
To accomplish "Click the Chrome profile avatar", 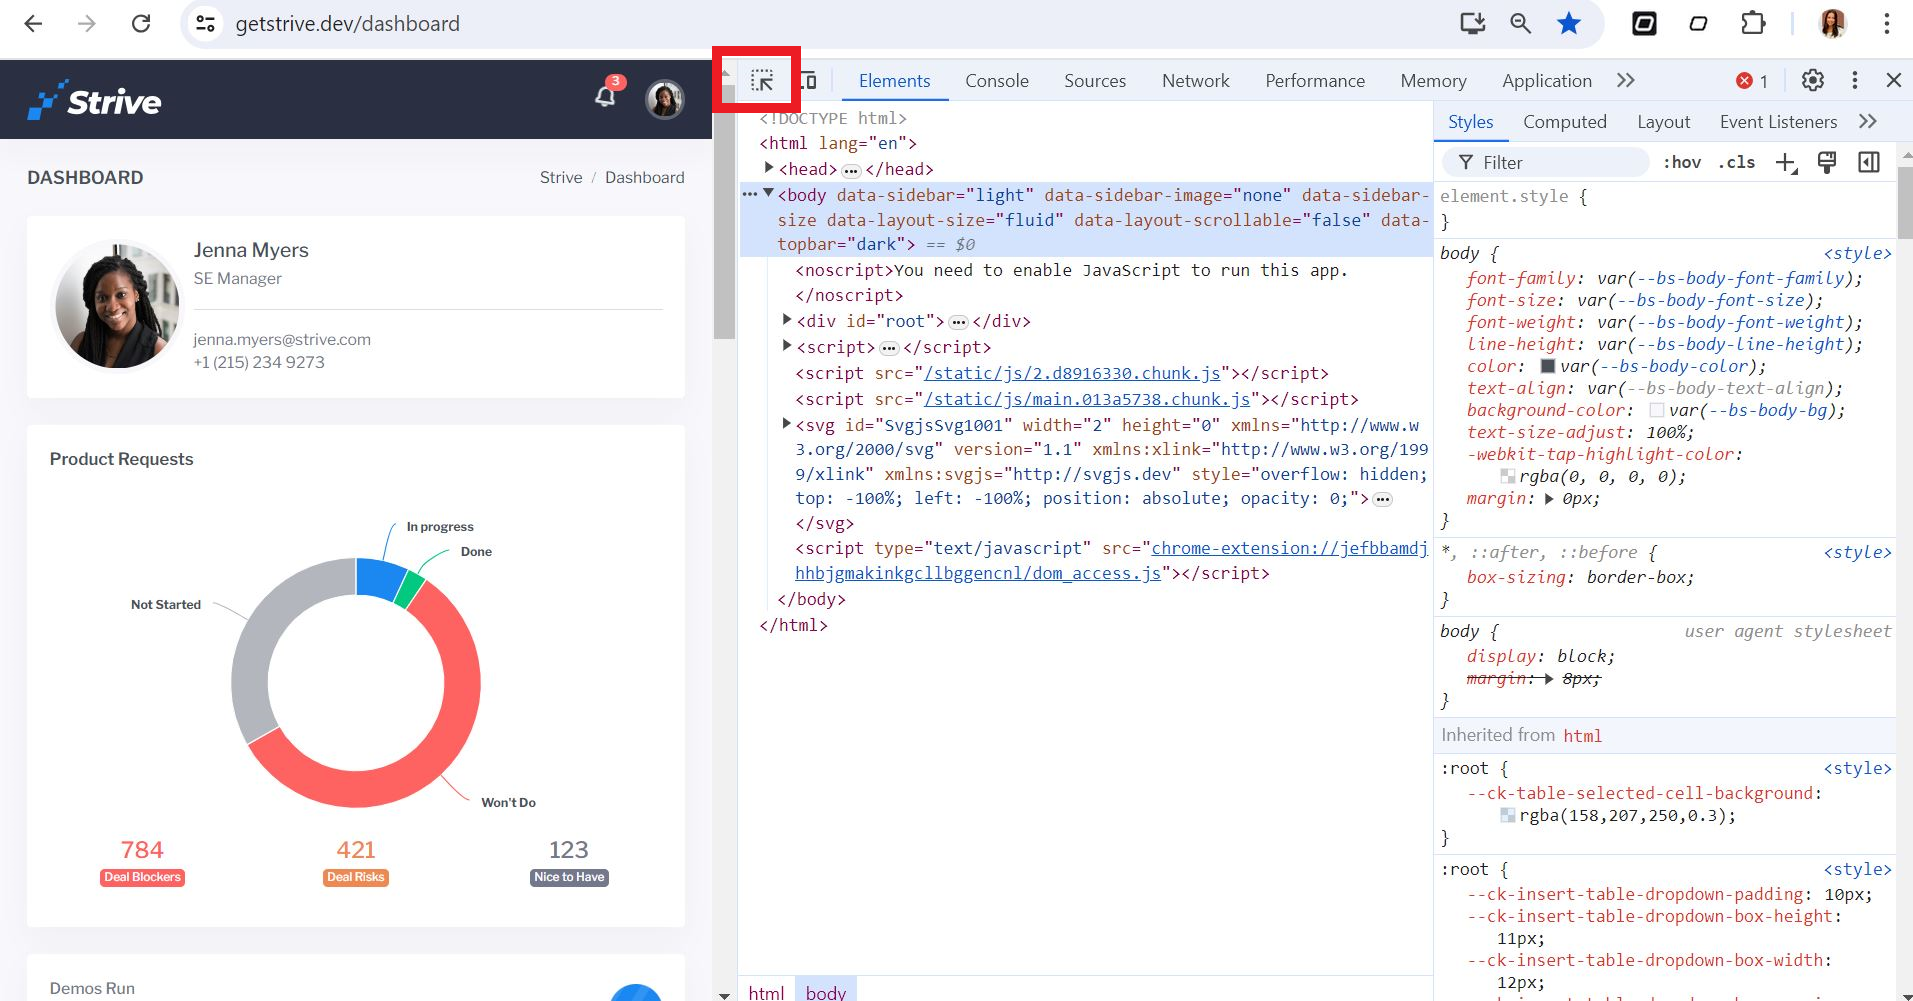I will [x=1832, y=23].
